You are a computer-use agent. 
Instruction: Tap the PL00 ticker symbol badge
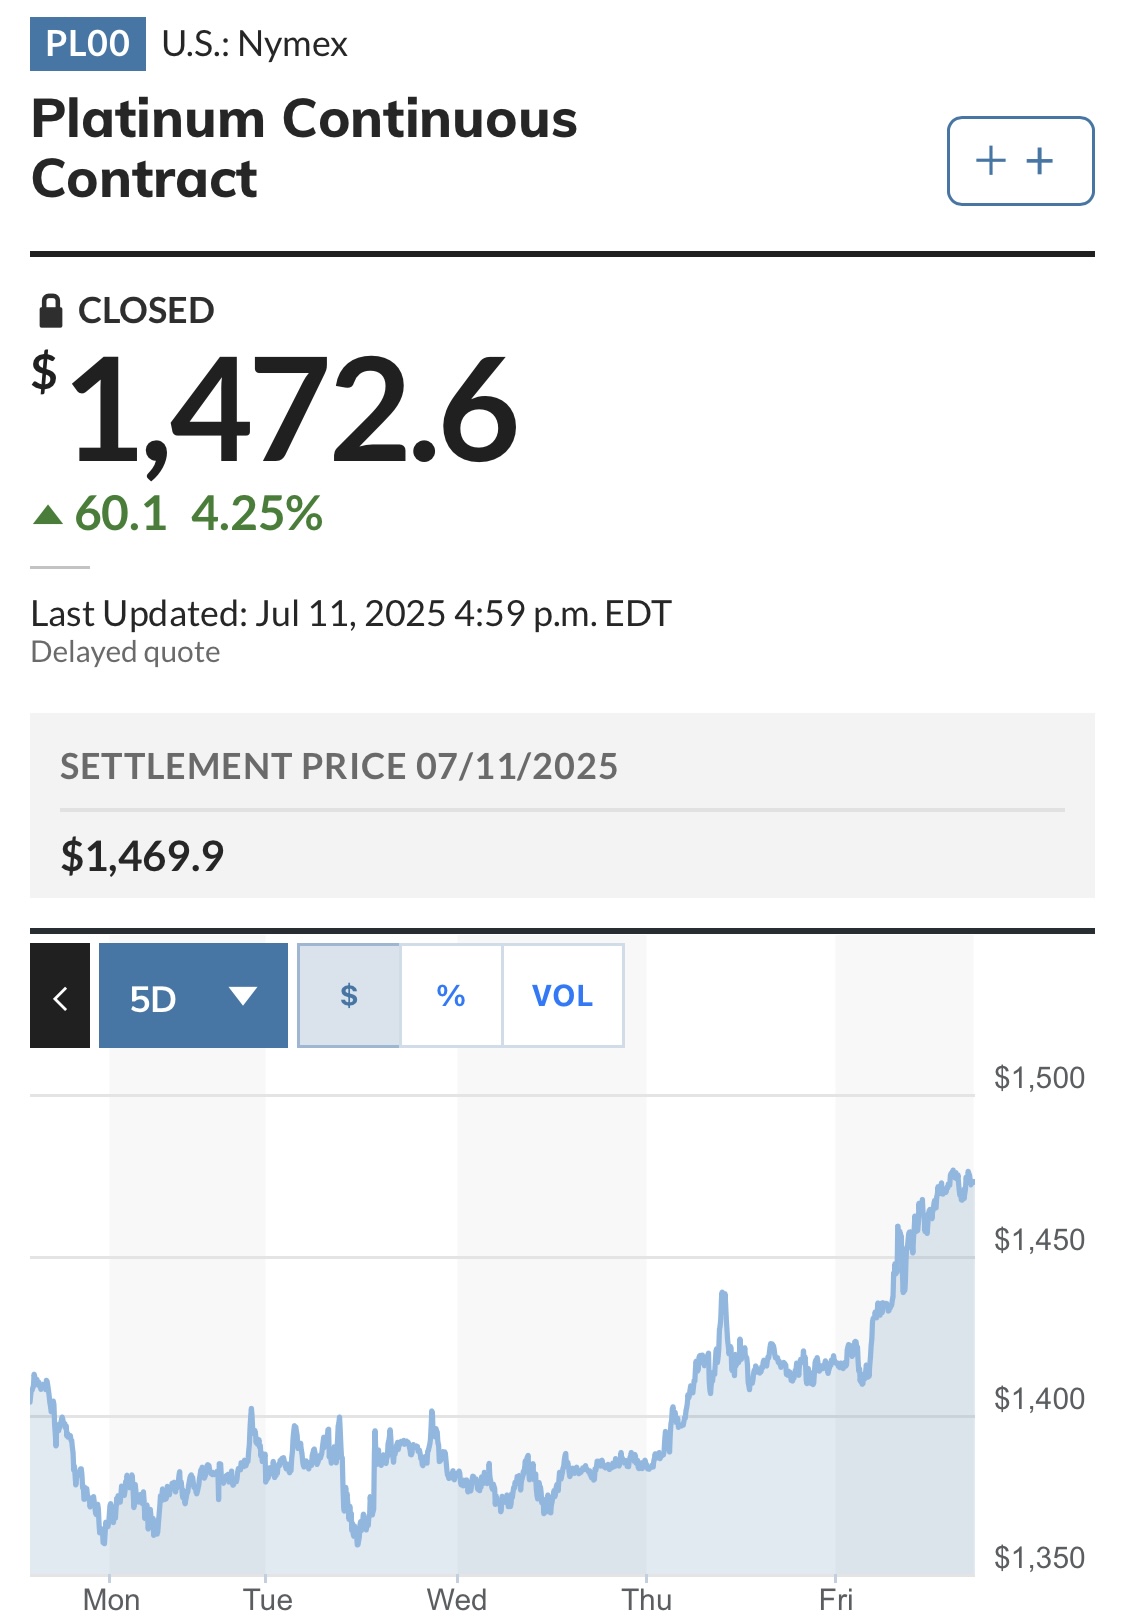coord(88,44)
